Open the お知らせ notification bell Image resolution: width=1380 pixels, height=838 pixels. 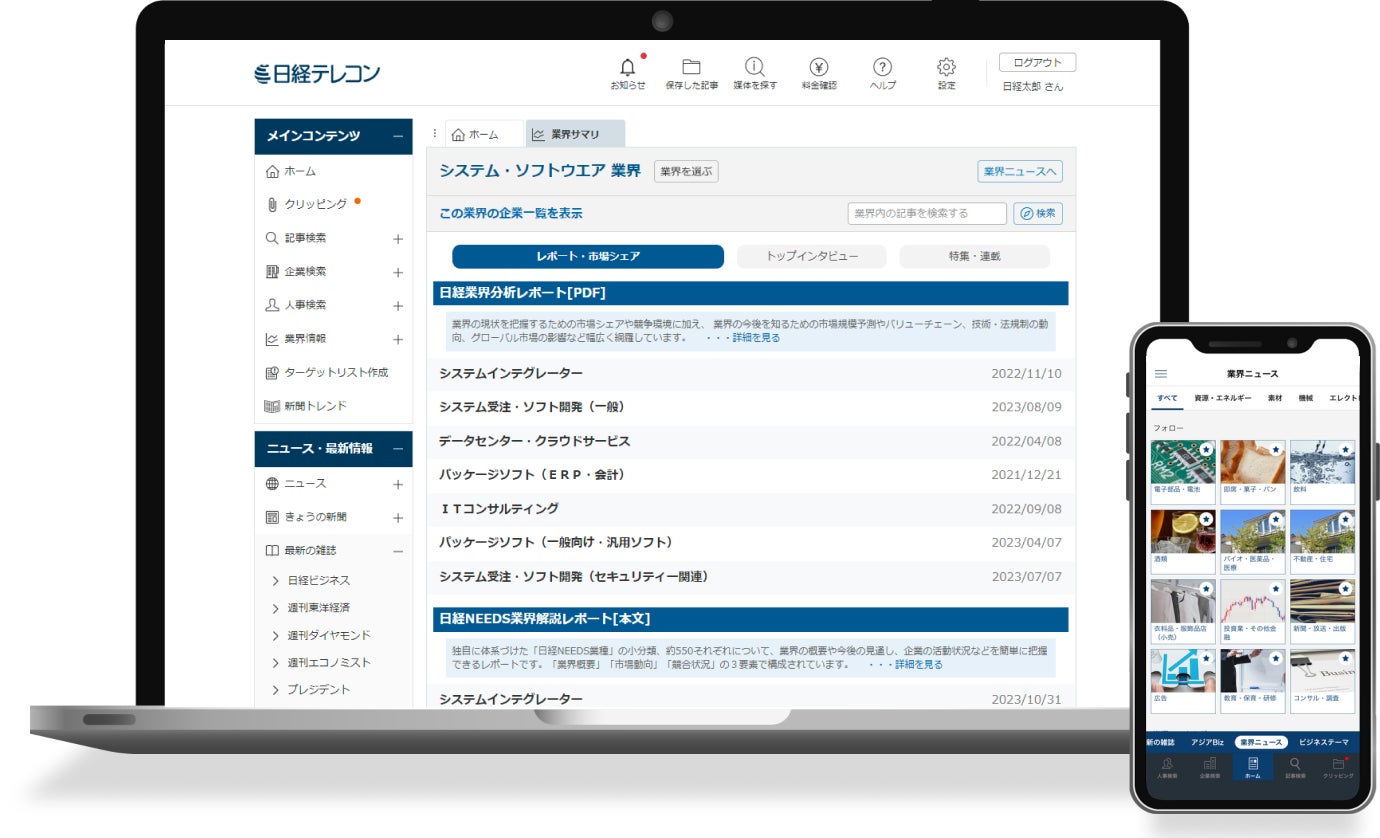tap(628, 68)
